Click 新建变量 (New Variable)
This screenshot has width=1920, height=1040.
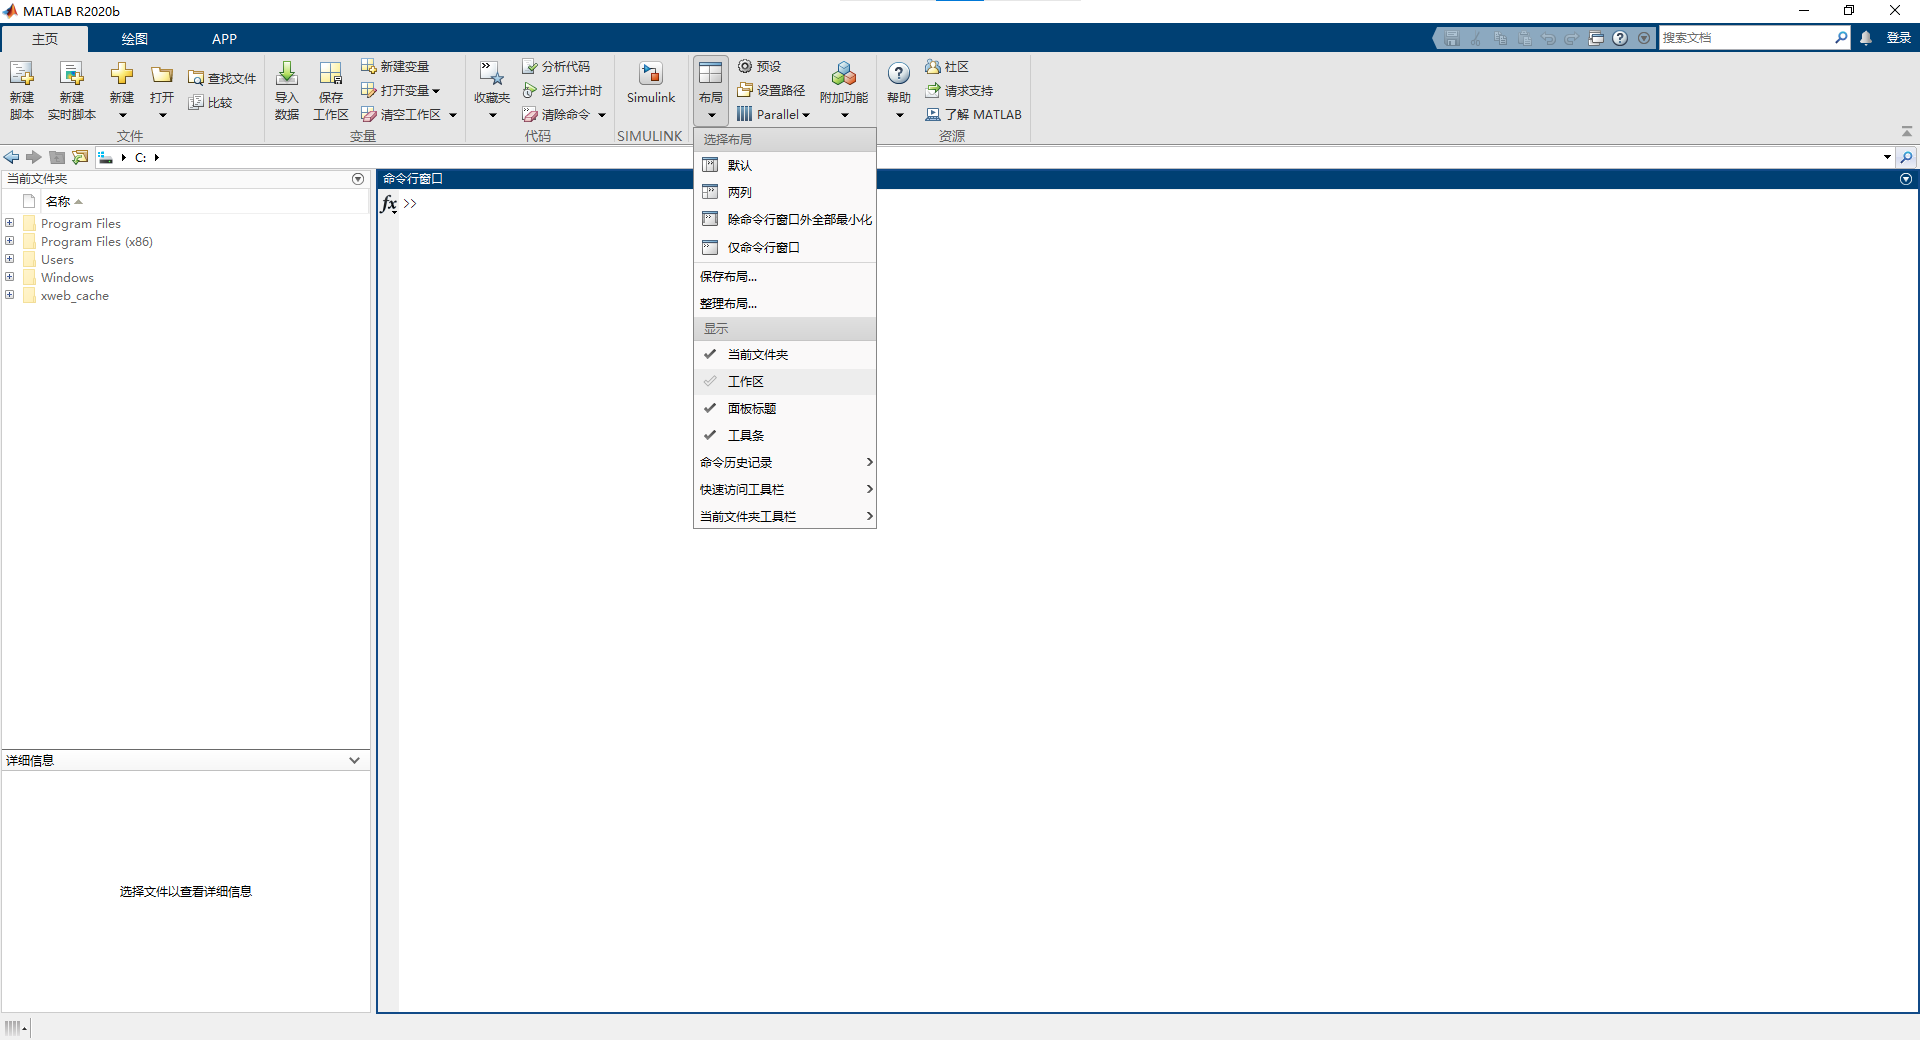(395, 66)
